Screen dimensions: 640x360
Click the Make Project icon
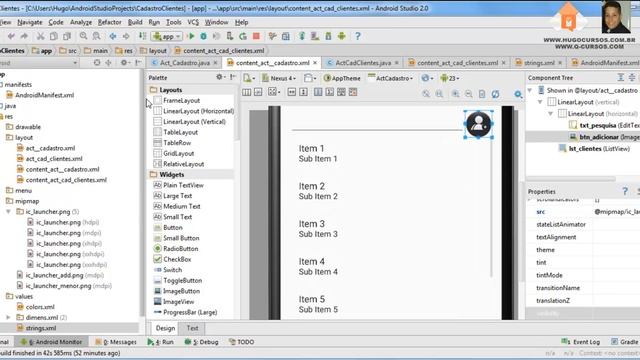142,36
